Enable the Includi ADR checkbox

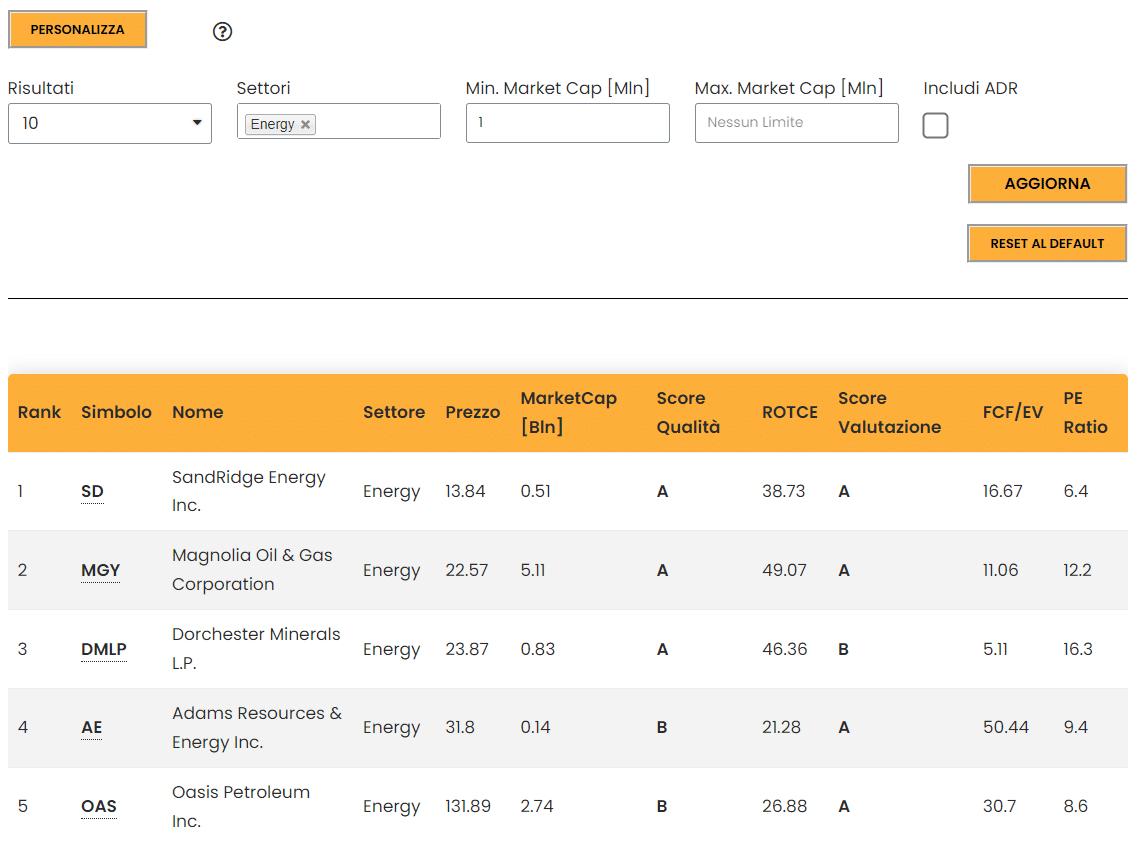tap(935, 125)
